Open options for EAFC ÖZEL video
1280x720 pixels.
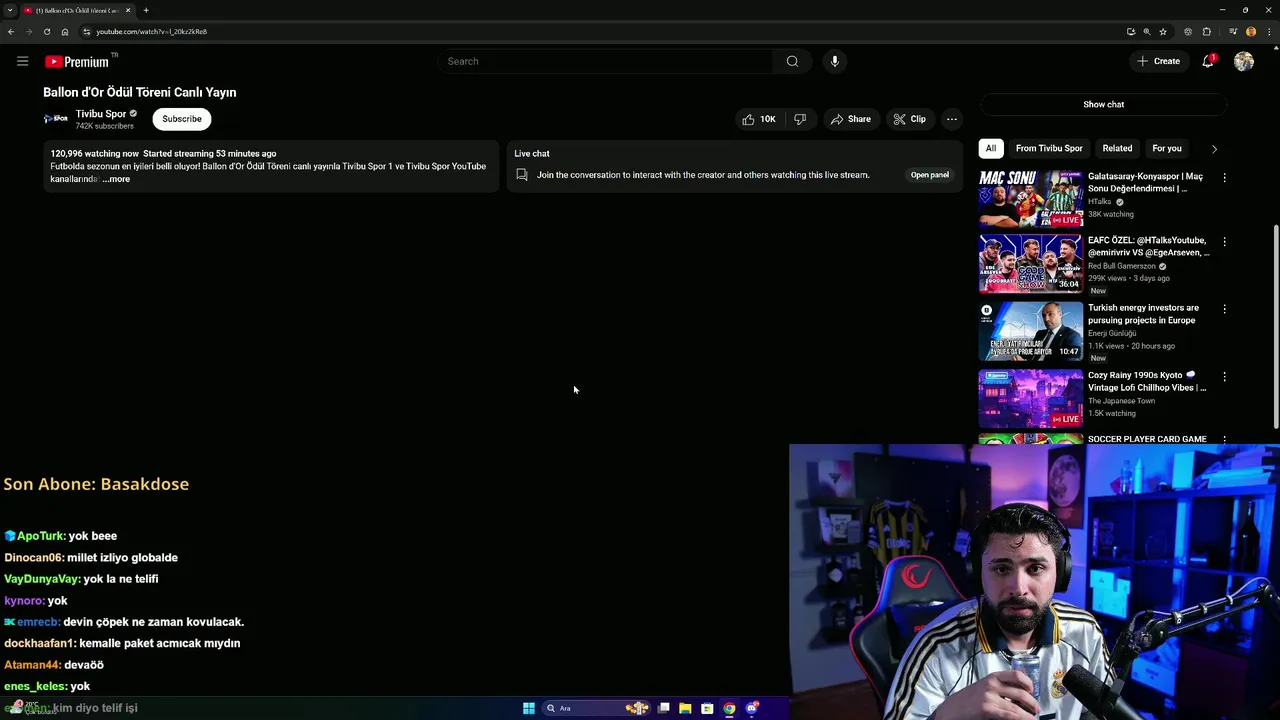(1224, 242)
